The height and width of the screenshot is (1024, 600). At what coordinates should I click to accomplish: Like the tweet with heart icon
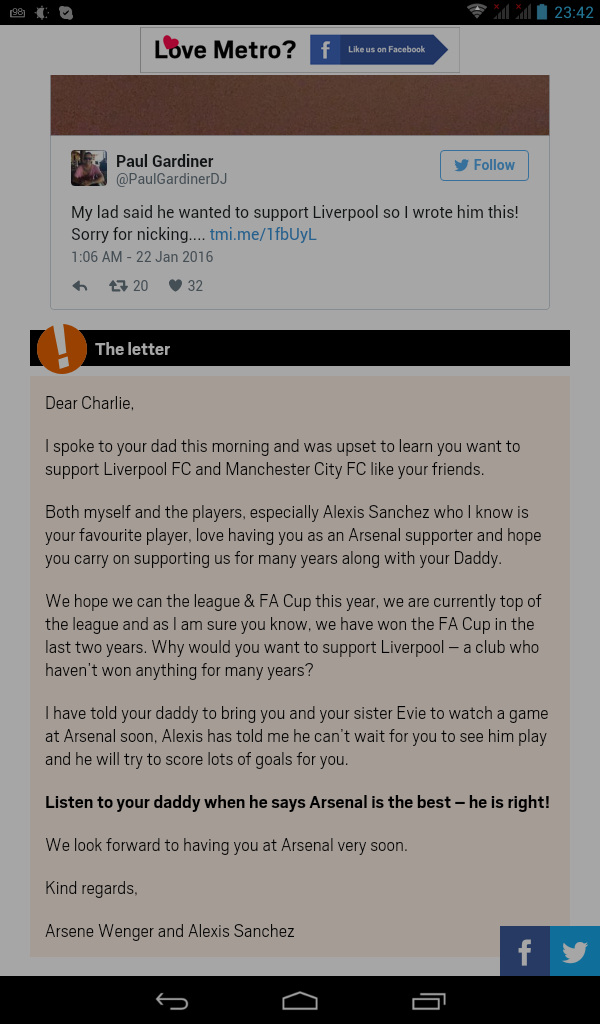coord(176,286)
